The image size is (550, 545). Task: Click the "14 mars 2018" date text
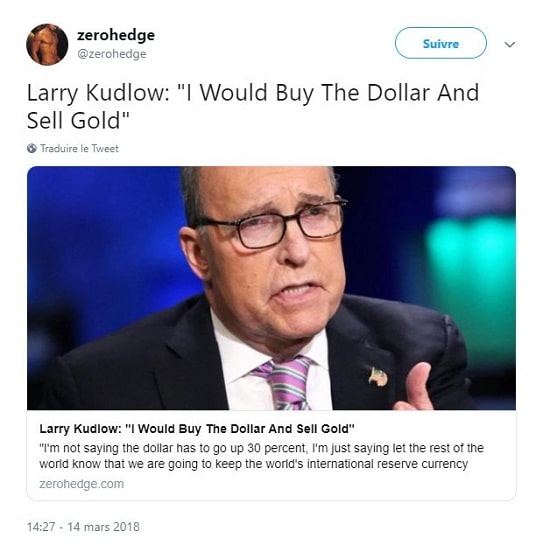(x=103, y=526)
